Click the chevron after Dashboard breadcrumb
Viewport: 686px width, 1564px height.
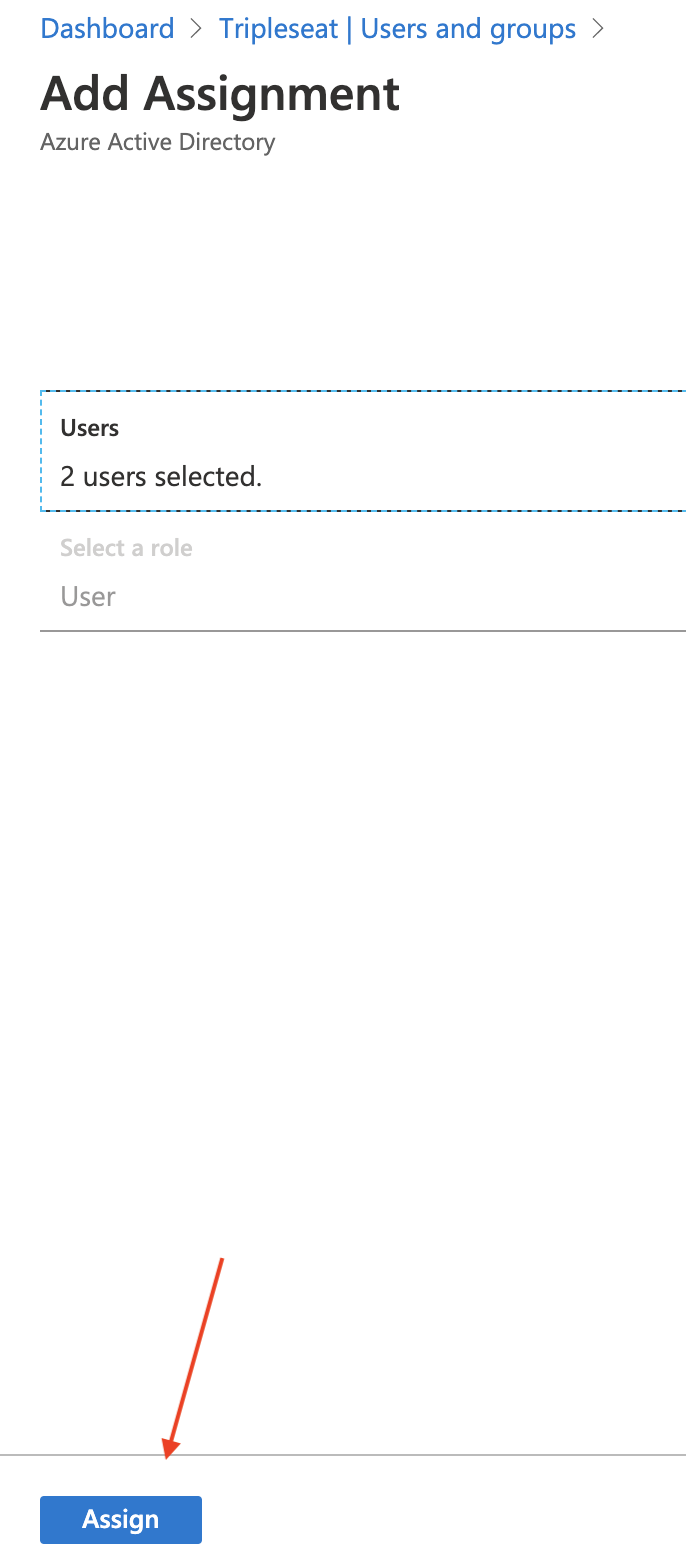(197, 30)
